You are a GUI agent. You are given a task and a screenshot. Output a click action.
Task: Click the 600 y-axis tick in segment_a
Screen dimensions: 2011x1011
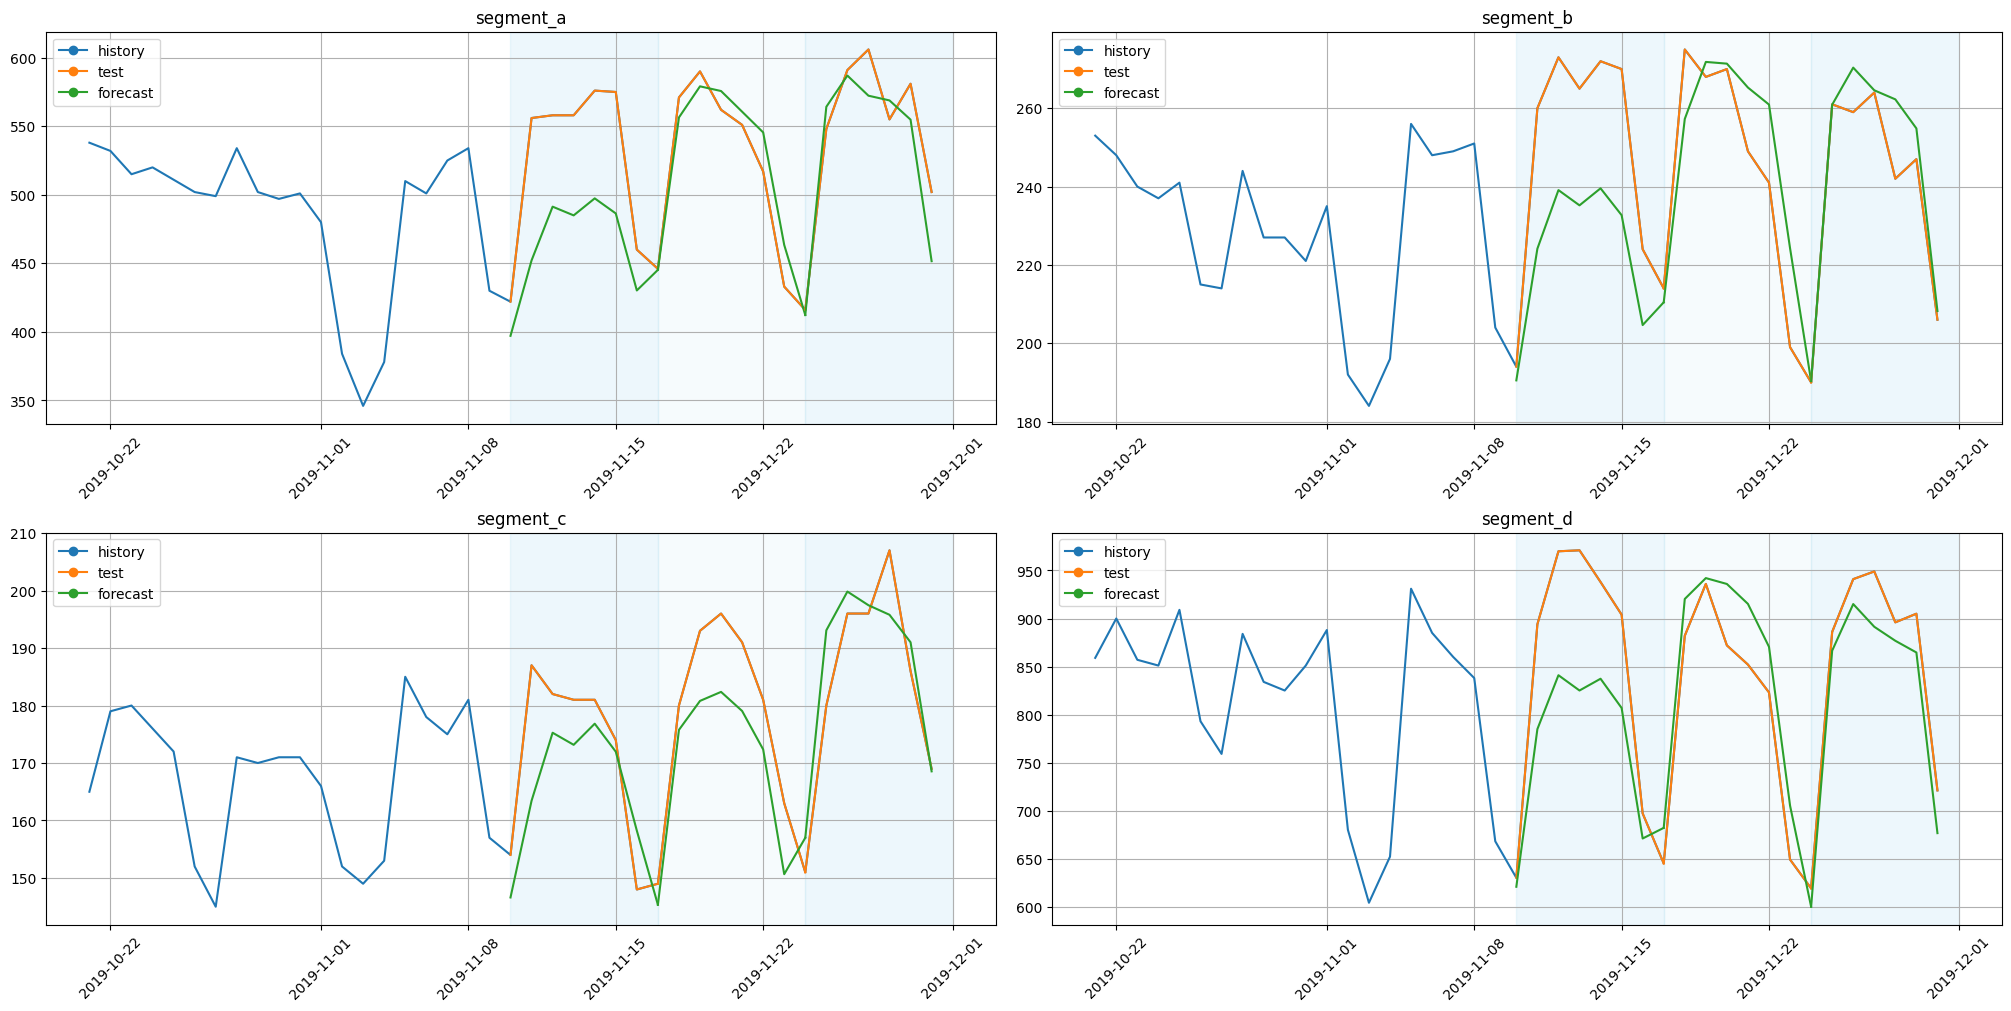[x=25, y=58]
